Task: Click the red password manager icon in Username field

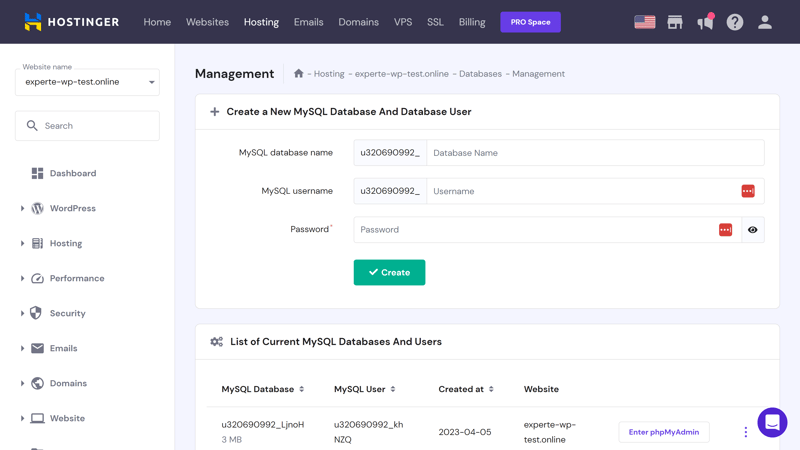Action: [748, 191]
